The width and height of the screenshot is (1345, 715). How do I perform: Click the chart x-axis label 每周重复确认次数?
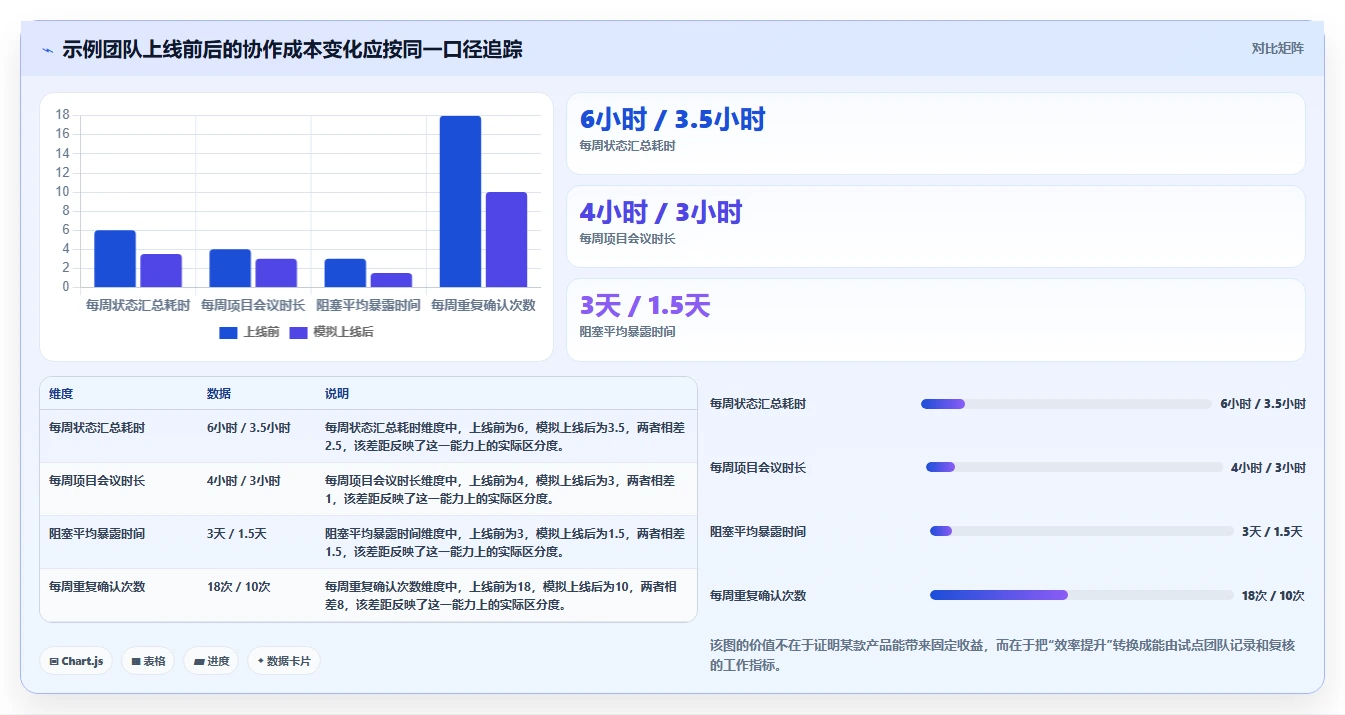point(483,305)
